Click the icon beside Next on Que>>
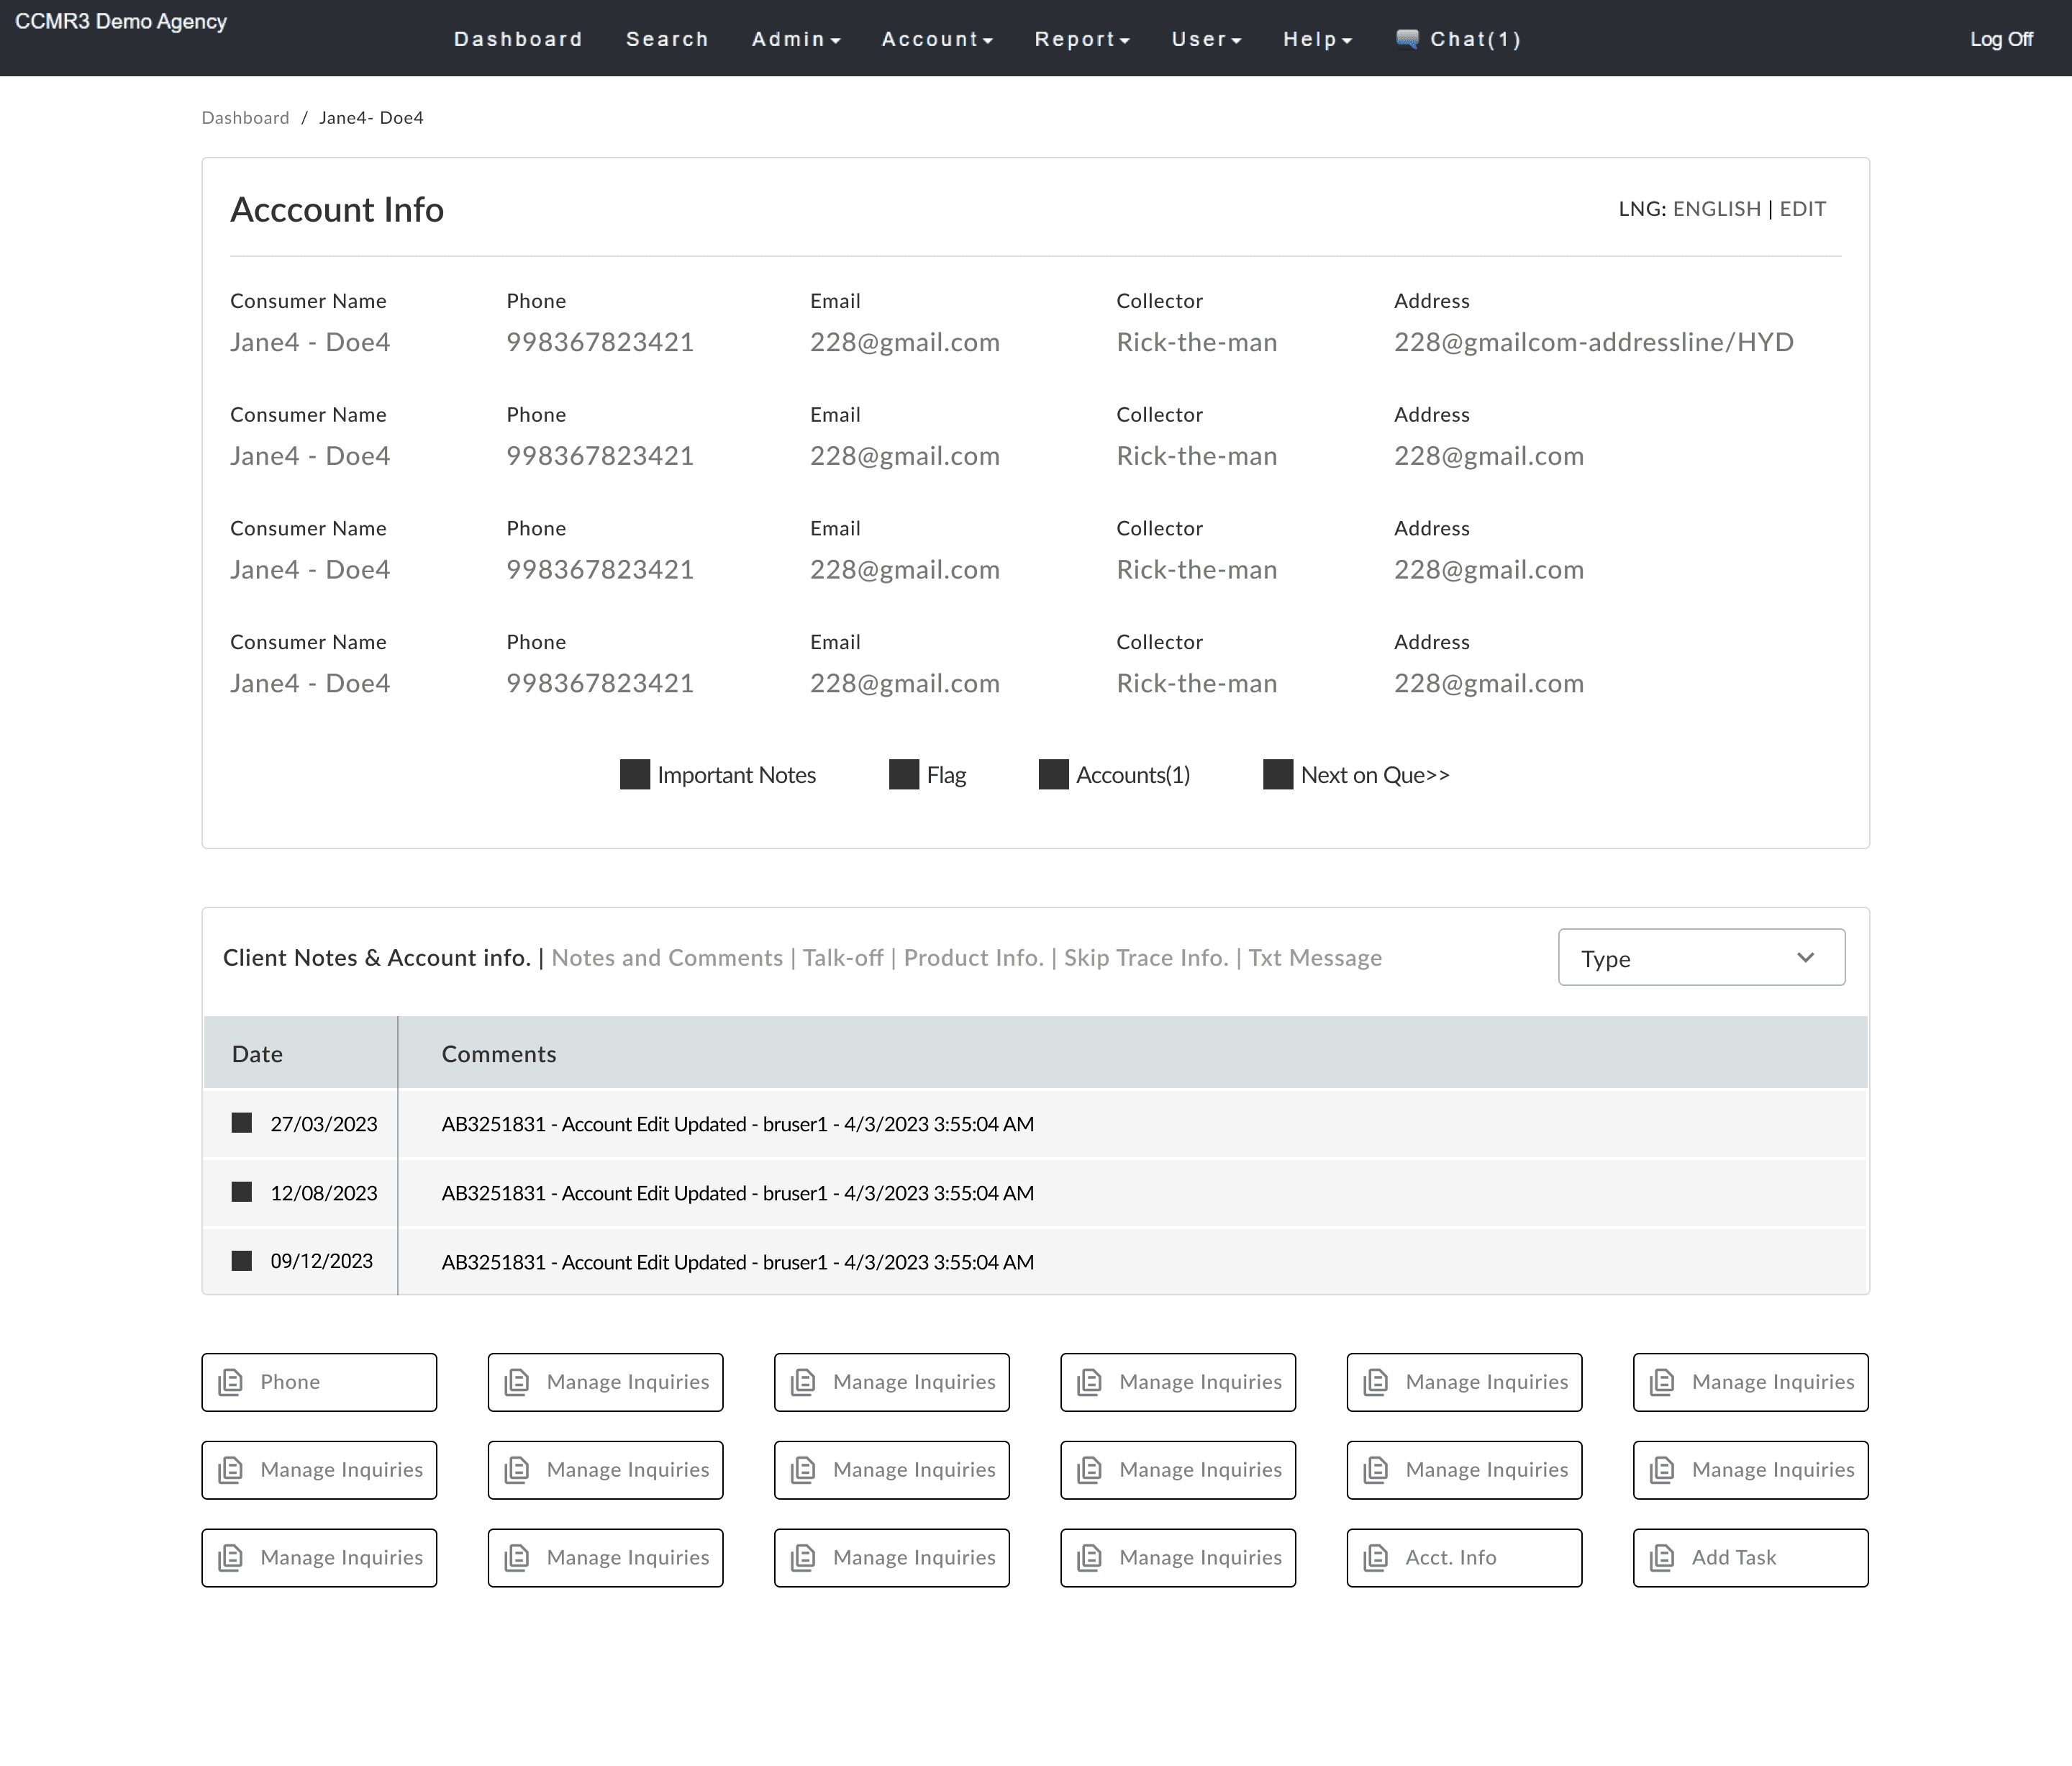 (1278, 775)
